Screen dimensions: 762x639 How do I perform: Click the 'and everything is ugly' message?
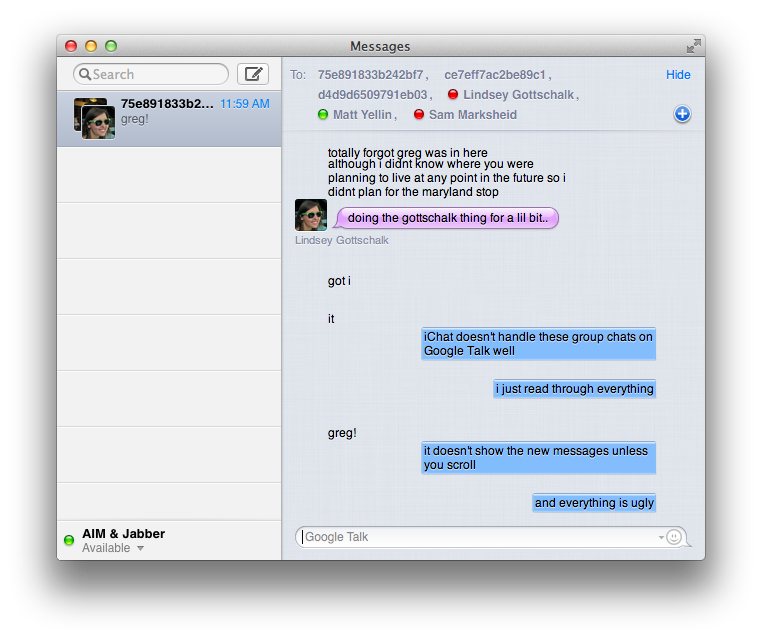pos(594,503)
